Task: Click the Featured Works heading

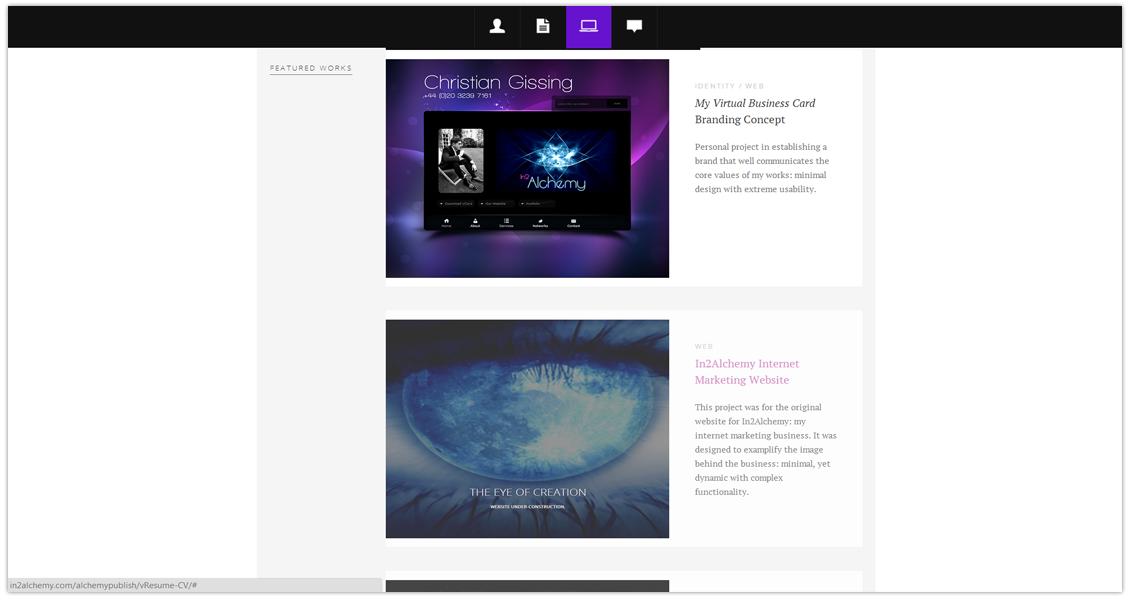Action: 311,69
